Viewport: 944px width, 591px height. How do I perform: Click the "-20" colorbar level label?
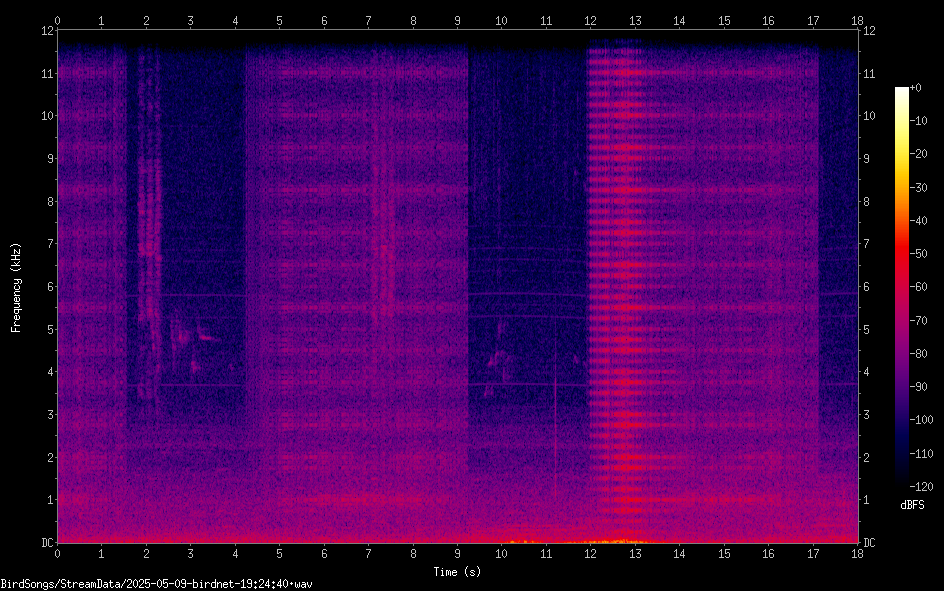918,154
